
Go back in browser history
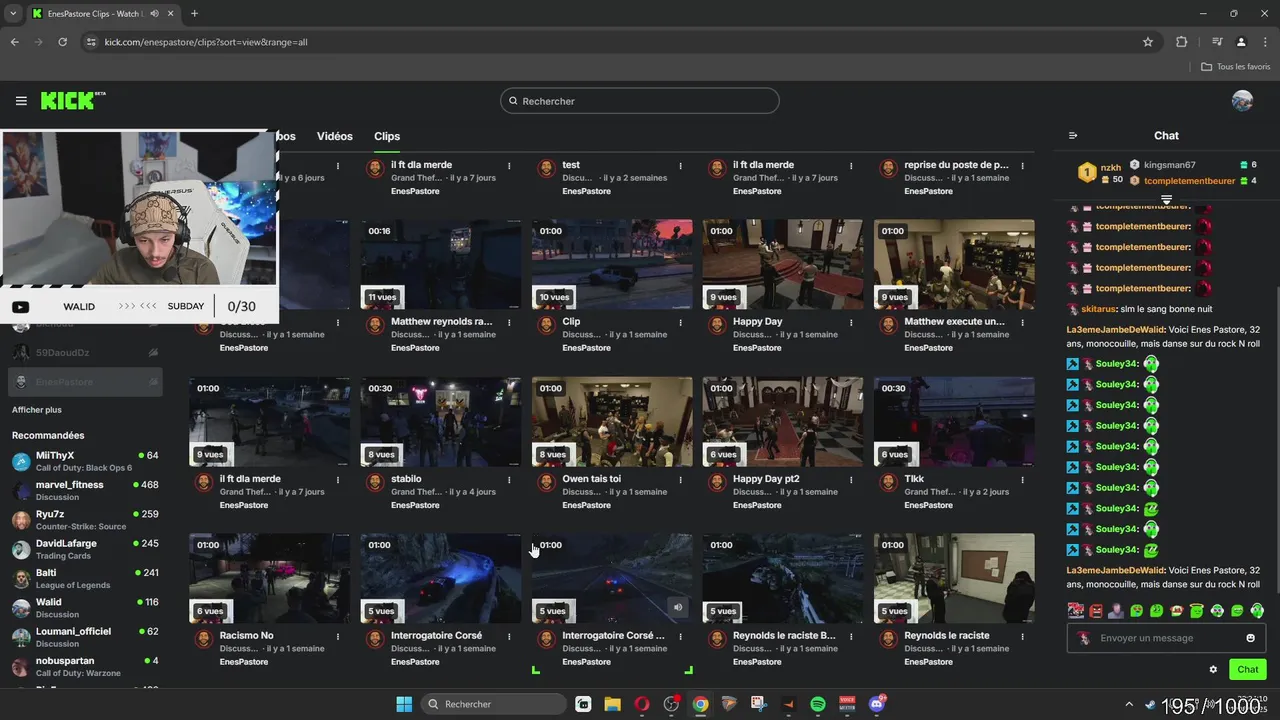tap(14, 42)
